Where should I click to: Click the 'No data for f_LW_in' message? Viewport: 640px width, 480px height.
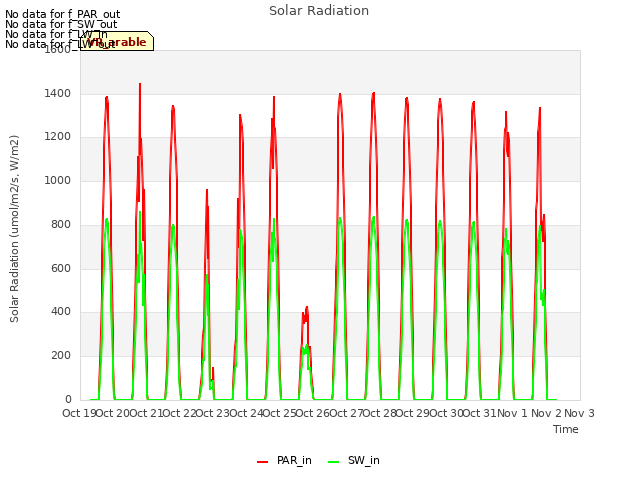point(56,34)
